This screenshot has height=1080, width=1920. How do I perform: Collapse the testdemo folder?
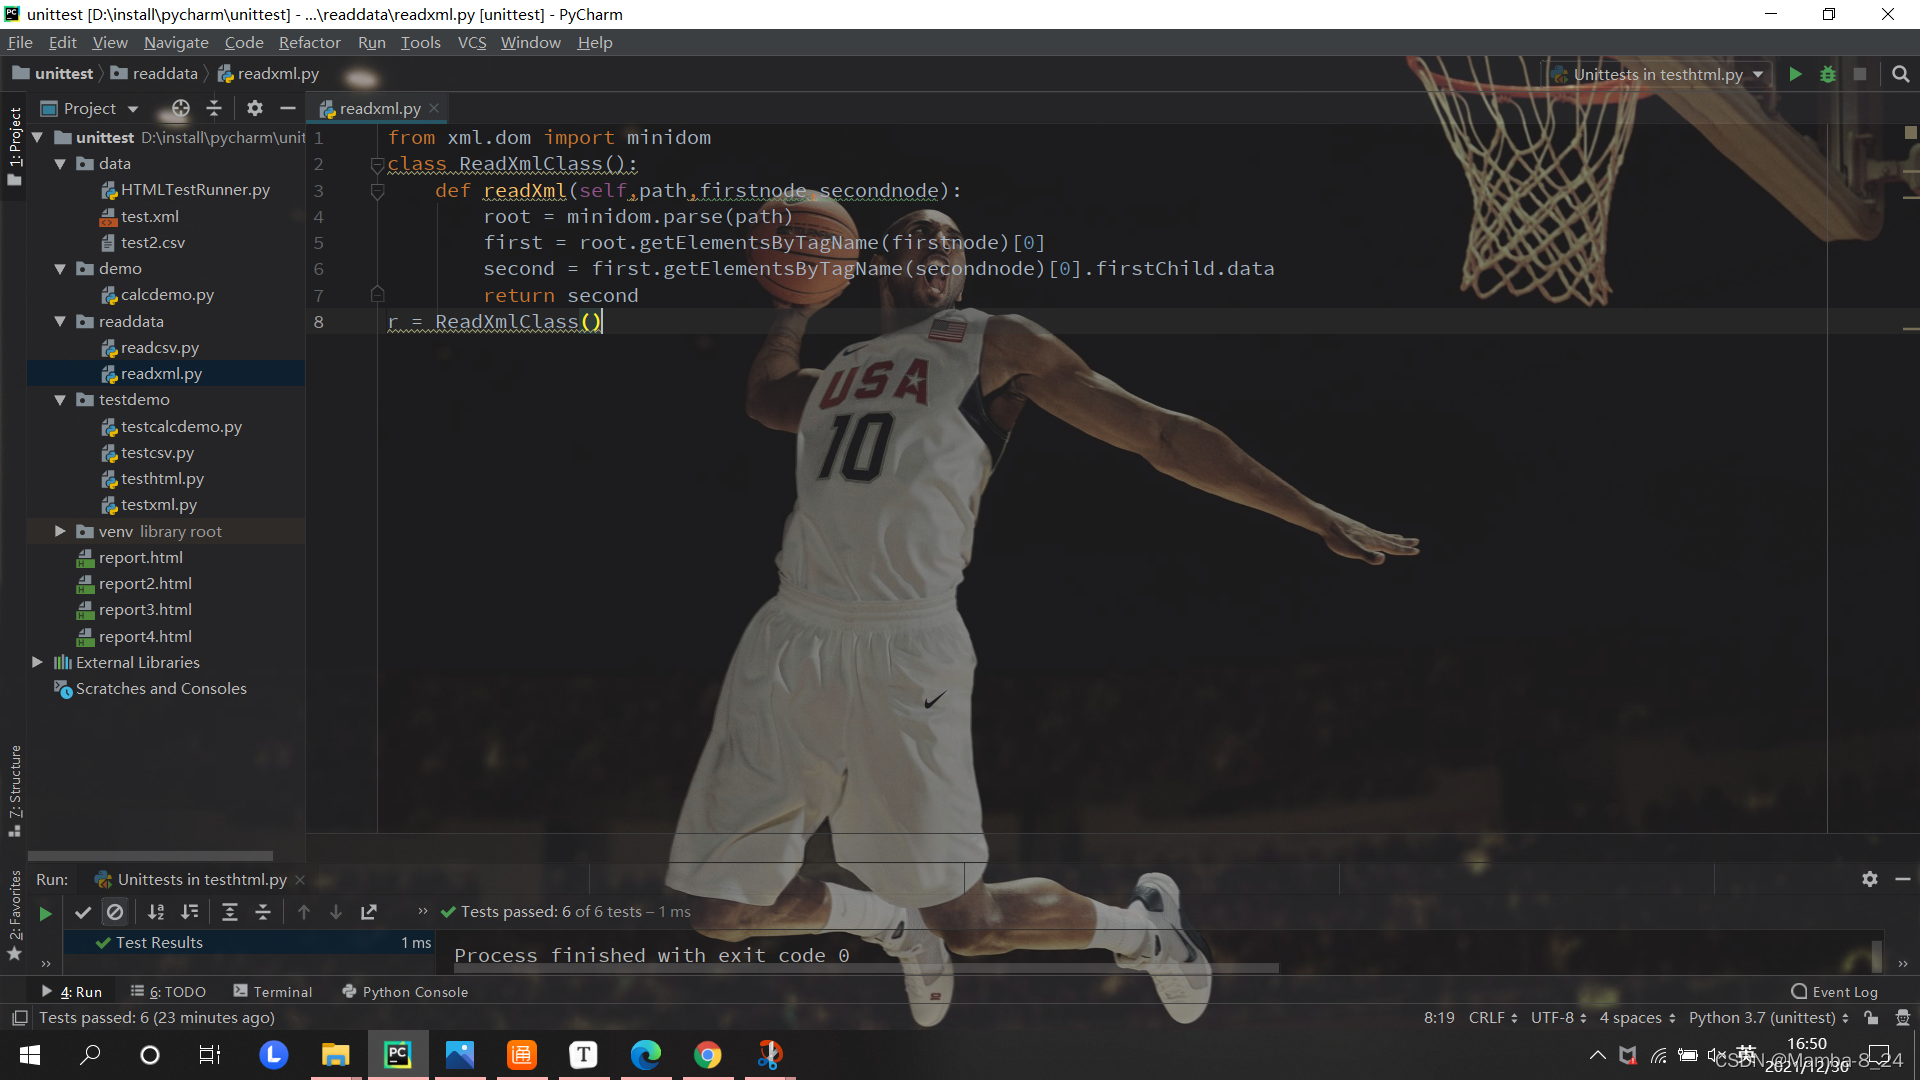coord(60,400)
